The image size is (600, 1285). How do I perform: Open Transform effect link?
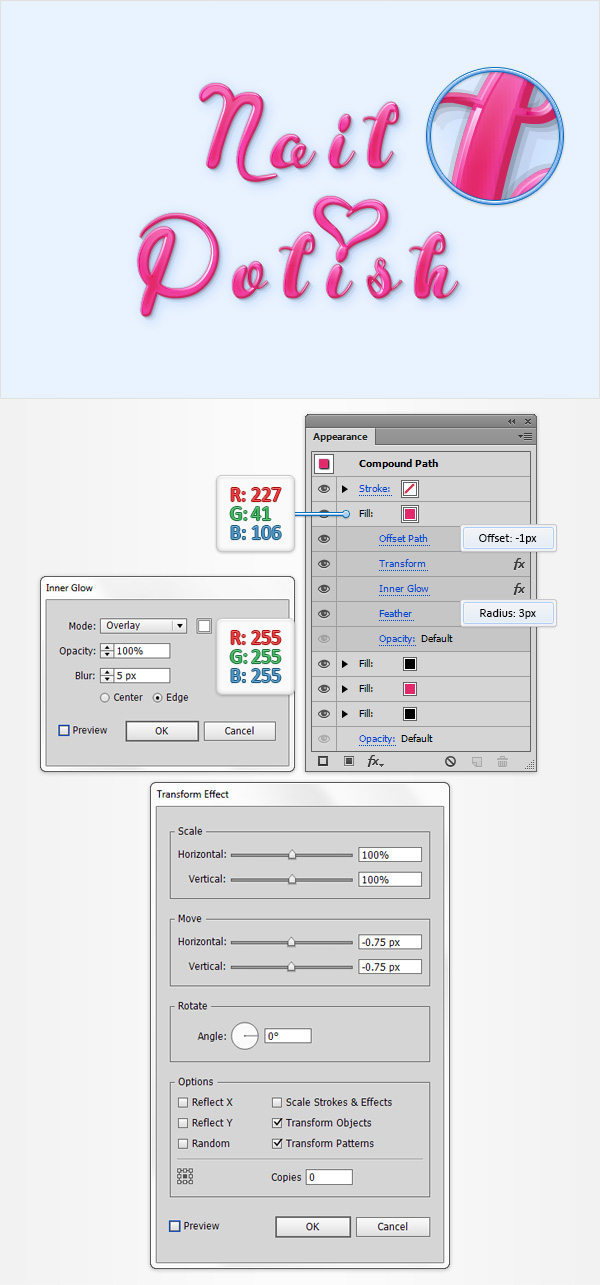click(402, 564)
